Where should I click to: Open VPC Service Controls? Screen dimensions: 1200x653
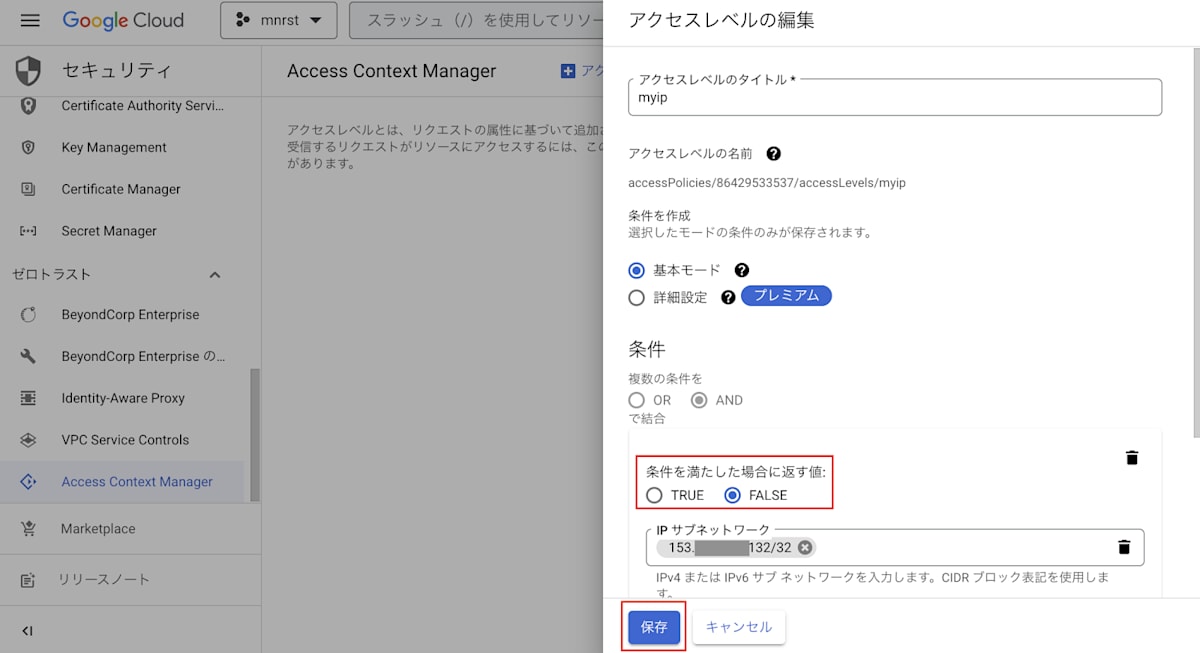tap(125, 440)
